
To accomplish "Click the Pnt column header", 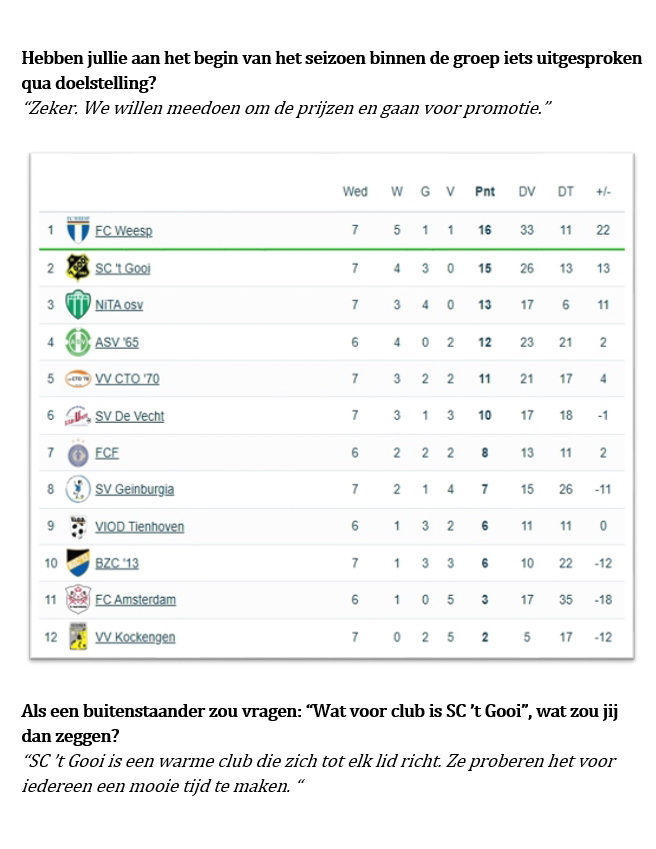I will pyautogui.click(x=485, y=192).
